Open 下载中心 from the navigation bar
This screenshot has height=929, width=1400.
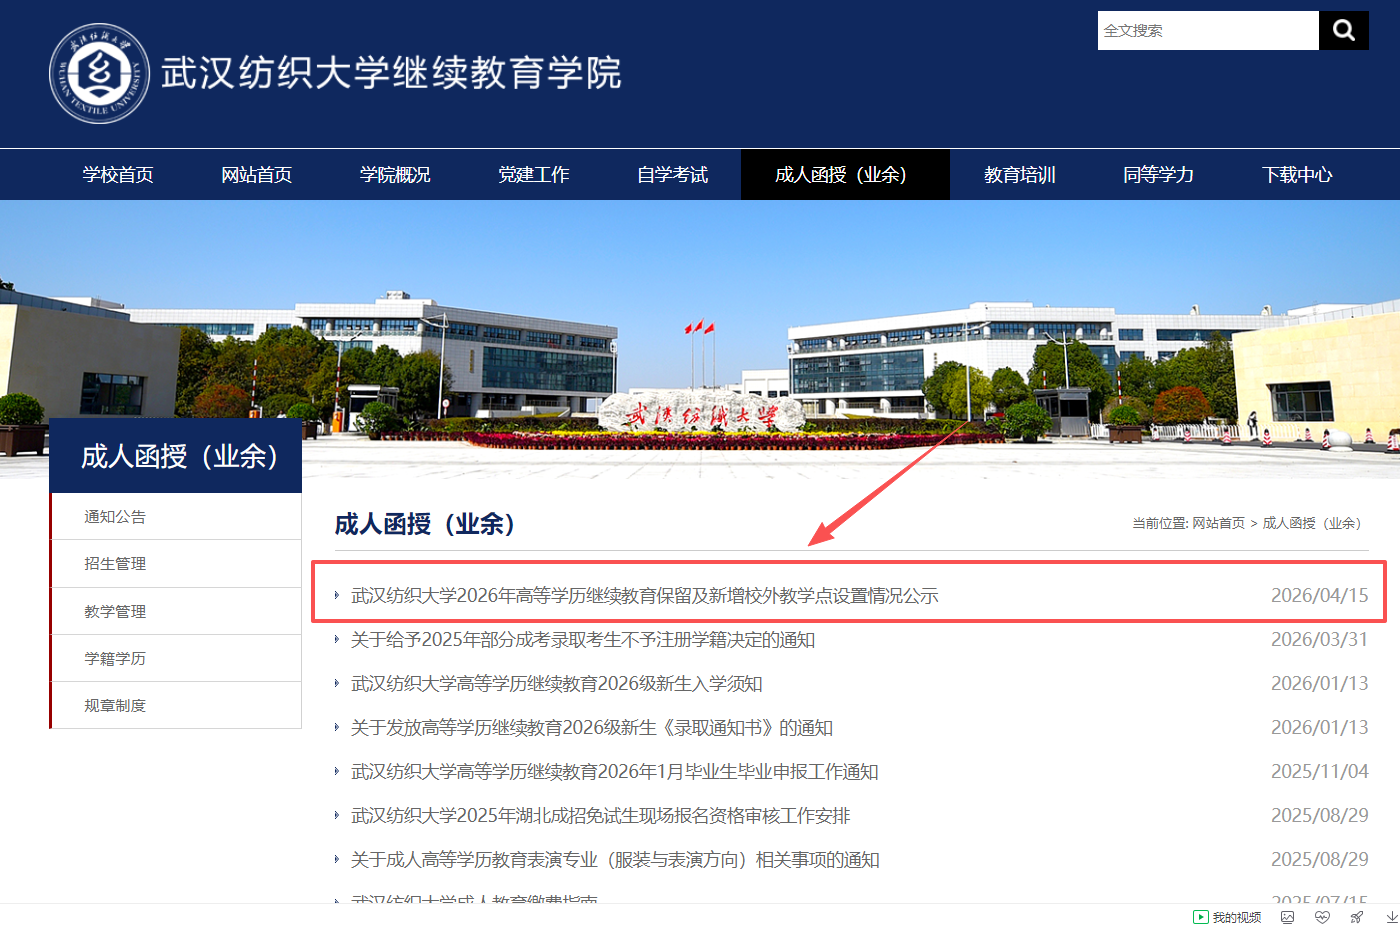[x=1297, y=175]
